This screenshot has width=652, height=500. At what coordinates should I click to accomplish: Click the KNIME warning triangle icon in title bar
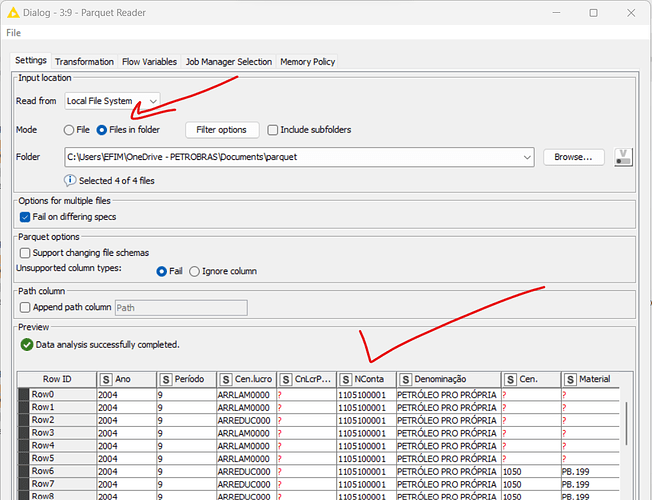[x=13, y=12]
